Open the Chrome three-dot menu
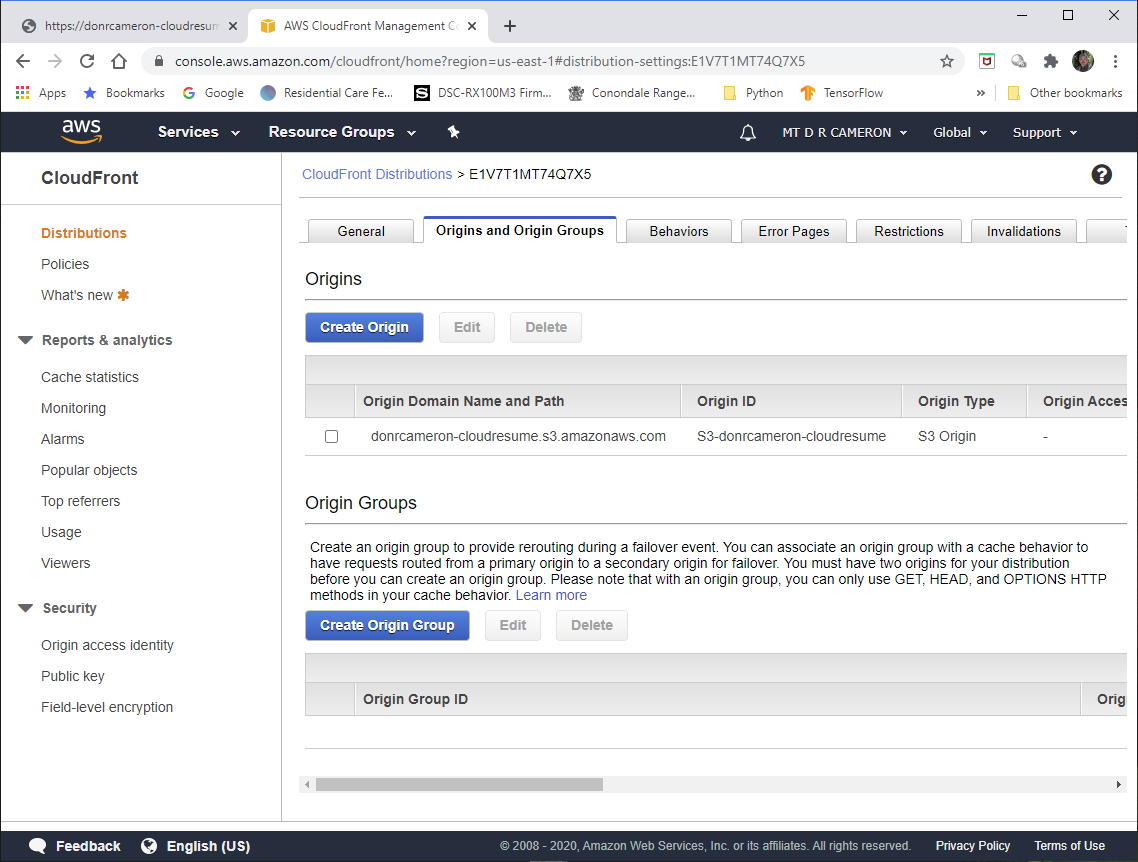Image resolution: width=1138 pixels, height=862 pixels. click(x=1116, y=62)
